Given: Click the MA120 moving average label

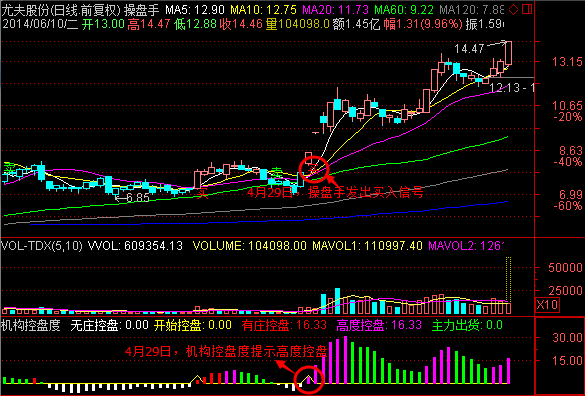Looking at the screenshot, I should 472,10.
